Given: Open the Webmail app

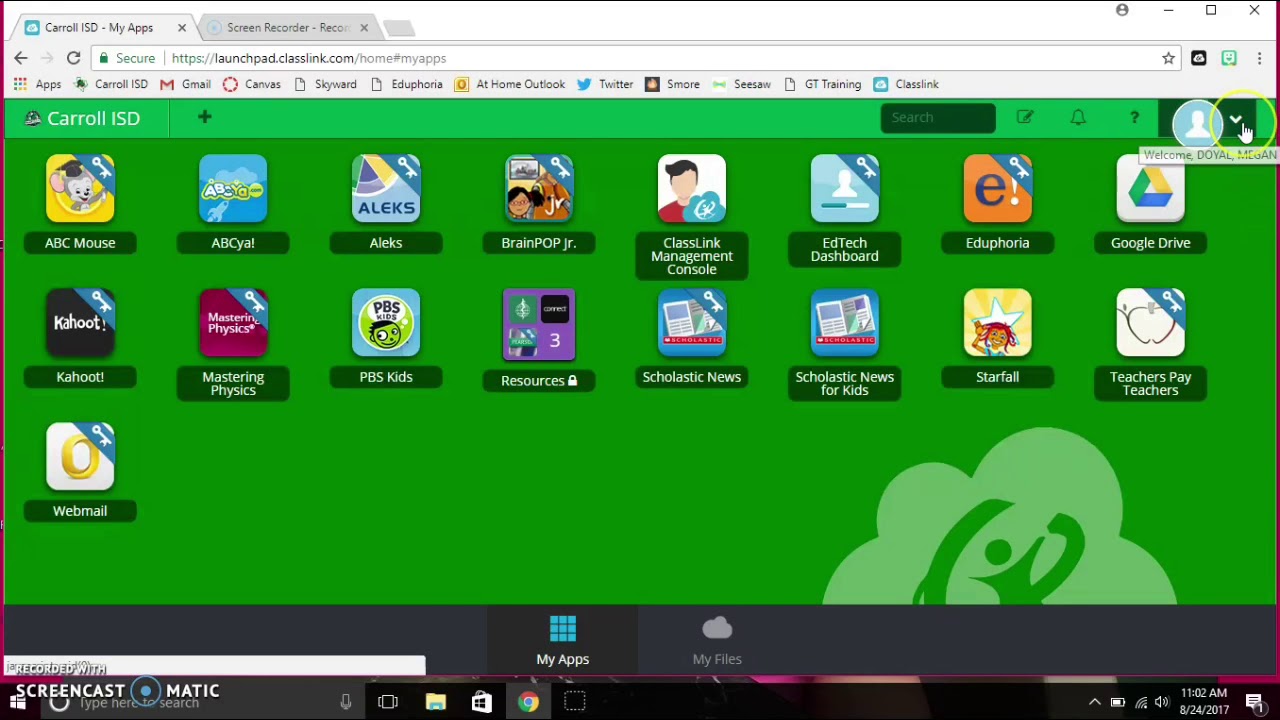Looking at the screenshot, I should click(x=80, y=457).
